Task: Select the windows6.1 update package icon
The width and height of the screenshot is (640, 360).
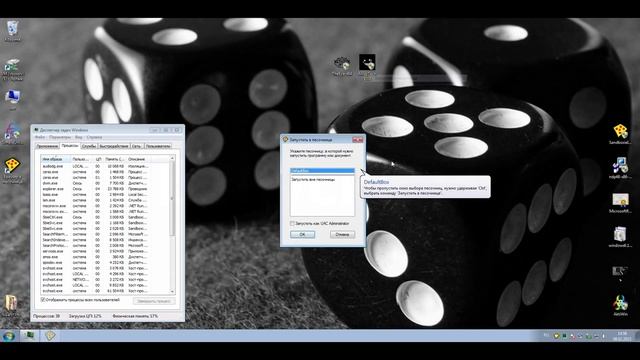Action: [x=620, y=237]
